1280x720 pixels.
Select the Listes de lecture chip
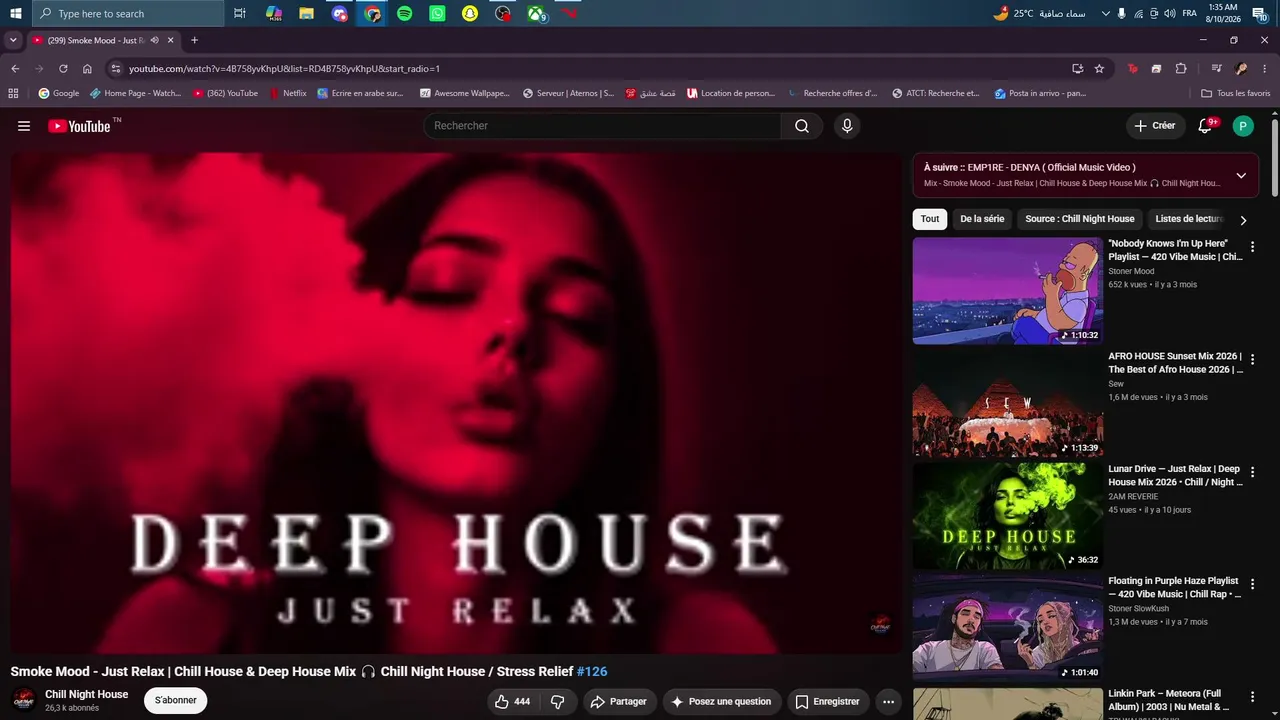(1189, 219)
